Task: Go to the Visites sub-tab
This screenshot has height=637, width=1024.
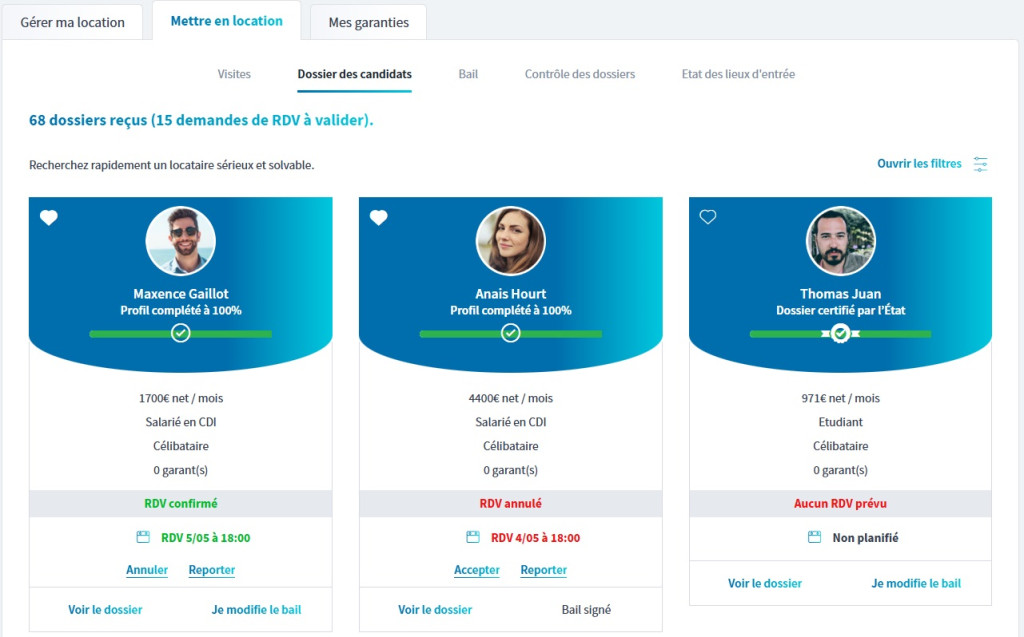Action: tap(234, 74)
